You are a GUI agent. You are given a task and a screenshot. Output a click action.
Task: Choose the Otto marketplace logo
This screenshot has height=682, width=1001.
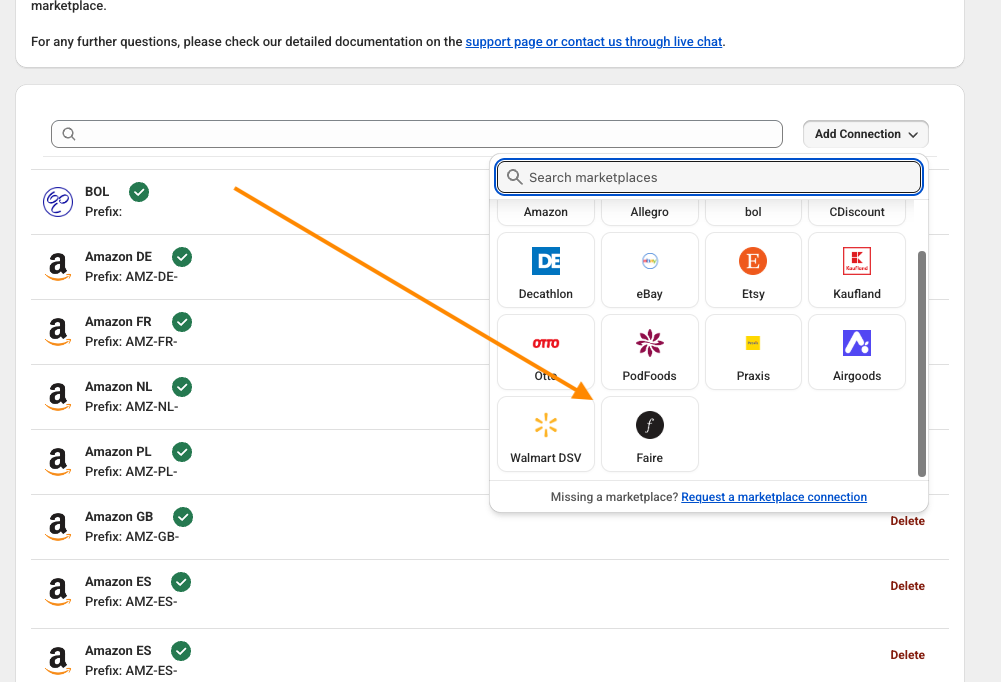[x=546, y=343]
